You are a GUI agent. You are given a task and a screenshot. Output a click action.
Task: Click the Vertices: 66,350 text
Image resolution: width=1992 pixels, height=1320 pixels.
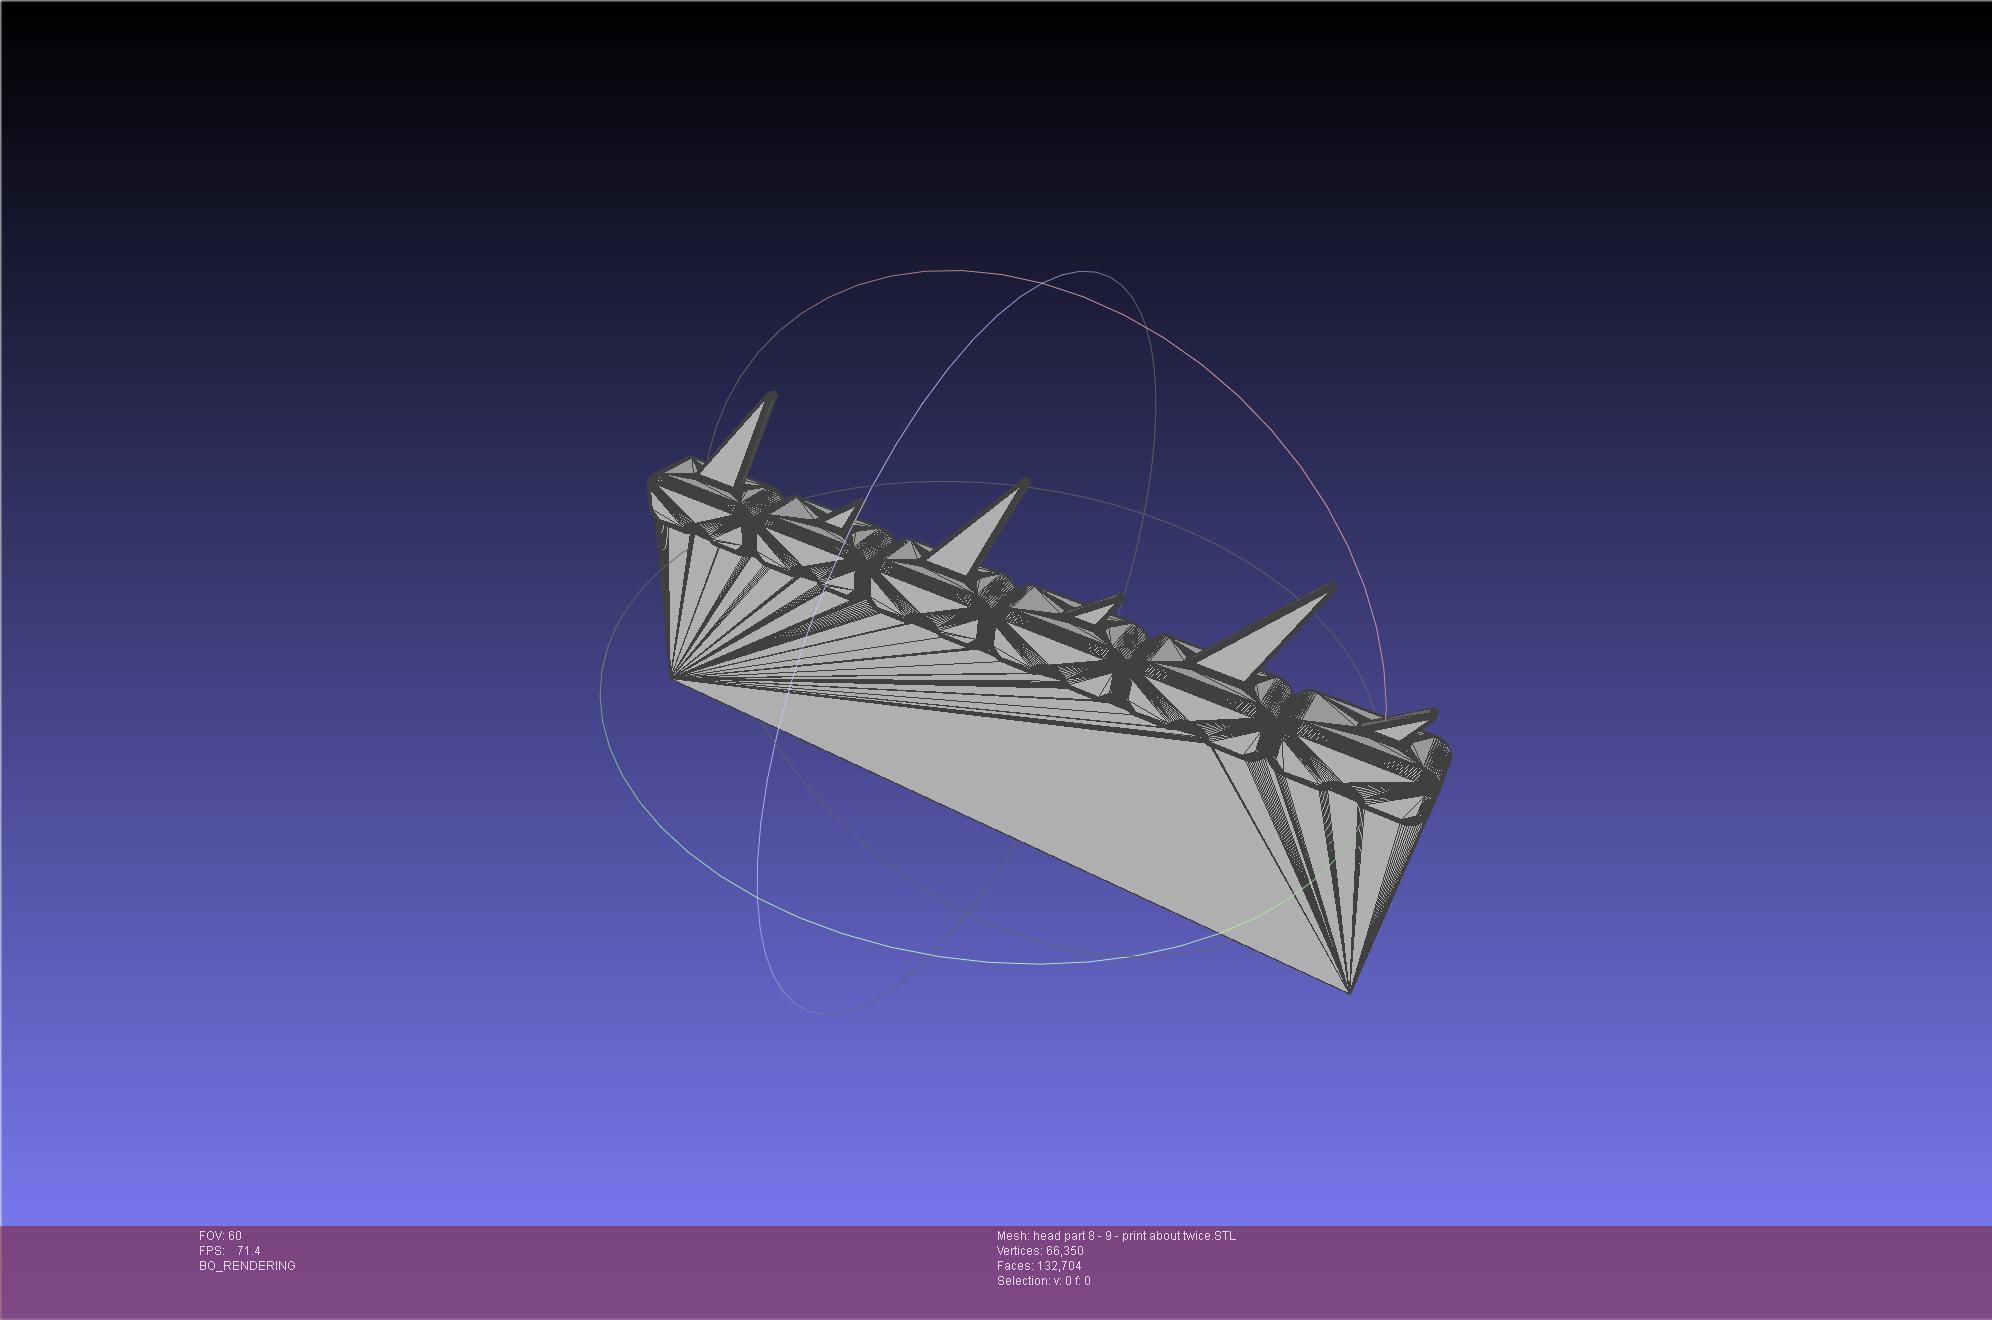point(1040,1250)
